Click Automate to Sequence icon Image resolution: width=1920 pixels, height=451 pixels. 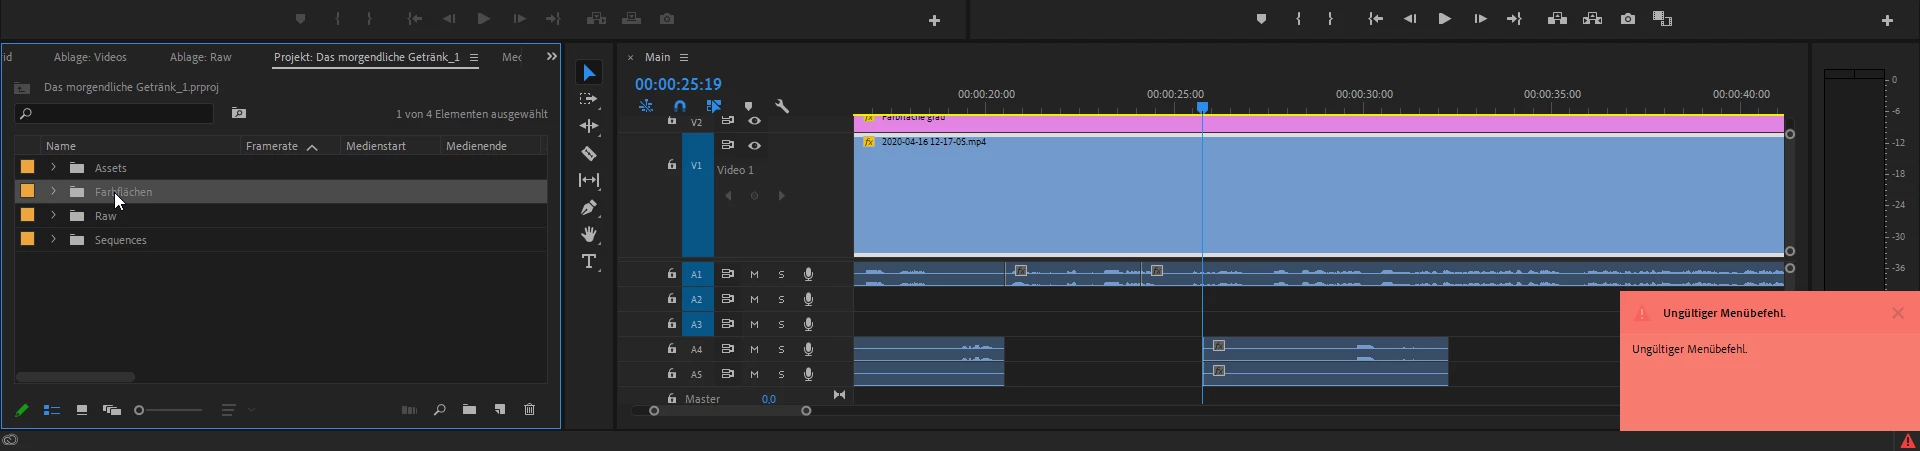tap(408, 410)
